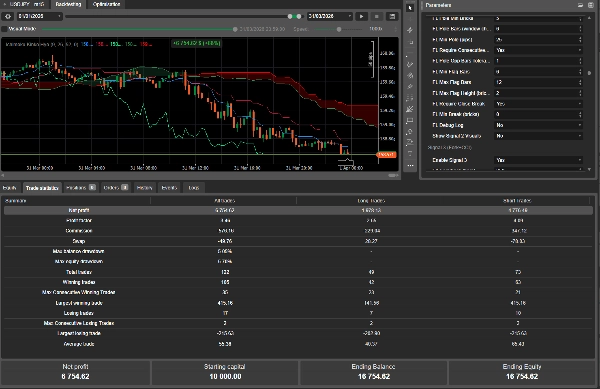Screen dimensions: 600x389
Task: Open Enable Signal 3 dropdown
Action: coord(538,160)
